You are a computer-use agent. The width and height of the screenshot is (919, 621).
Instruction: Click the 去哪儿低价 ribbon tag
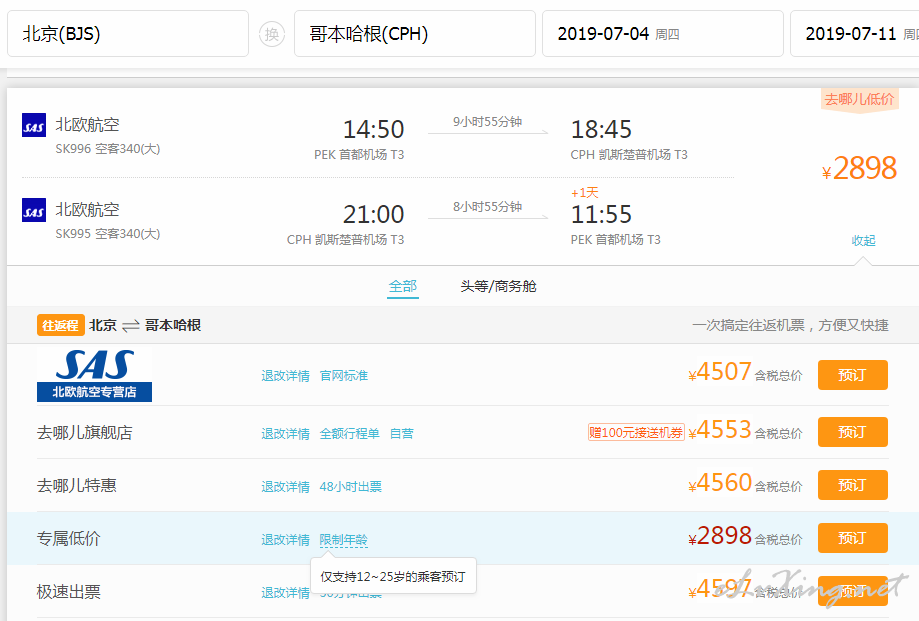tap(859, 100)
